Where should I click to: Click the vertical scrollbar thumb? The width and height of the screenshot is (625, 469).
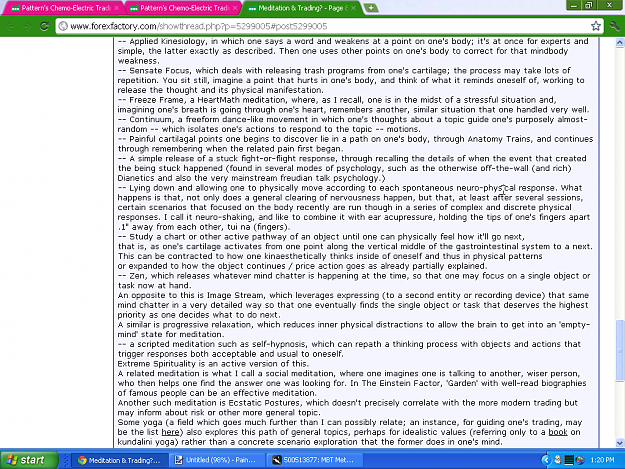click(619, 351)
